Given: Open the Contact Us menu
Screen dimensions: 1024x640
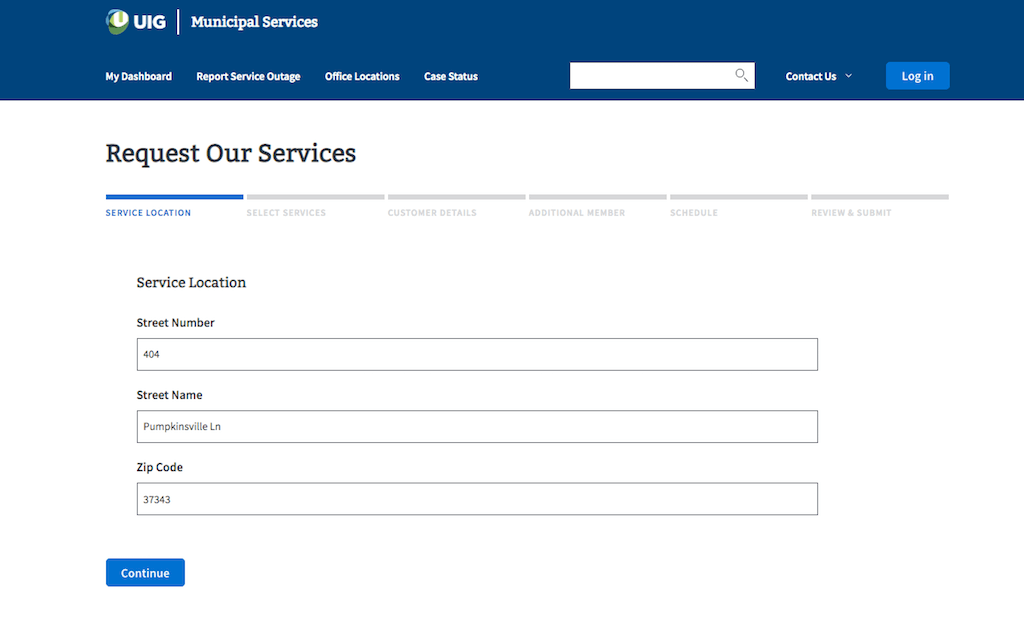Looking at the screenshot, I should click(811, 76).
